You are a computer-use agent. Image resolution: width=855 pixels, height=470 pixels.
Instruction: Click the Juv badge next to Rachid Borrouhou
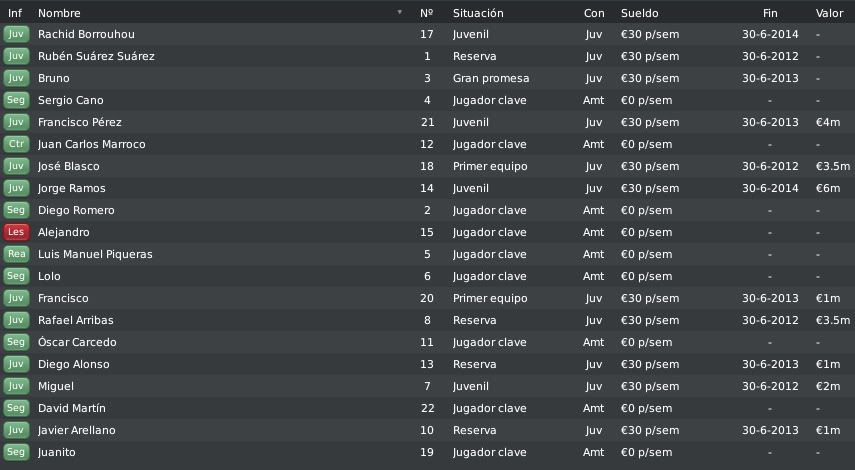(16, 34)
